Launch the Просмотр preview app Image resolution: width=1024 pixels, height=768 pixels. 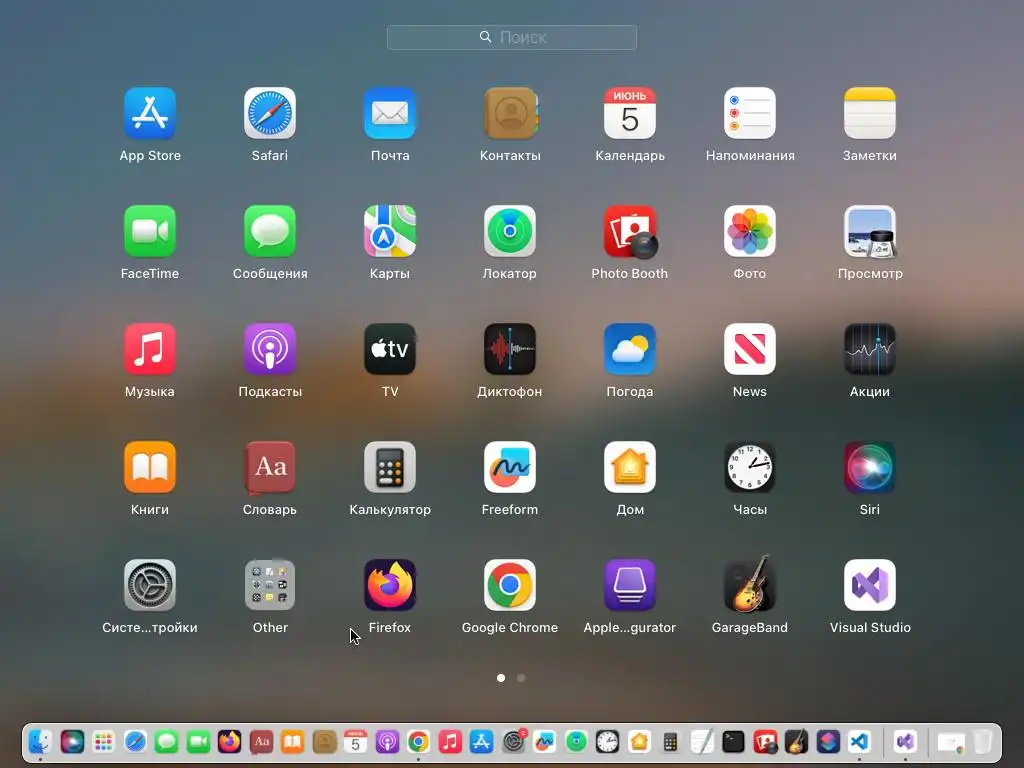(870, 232)
